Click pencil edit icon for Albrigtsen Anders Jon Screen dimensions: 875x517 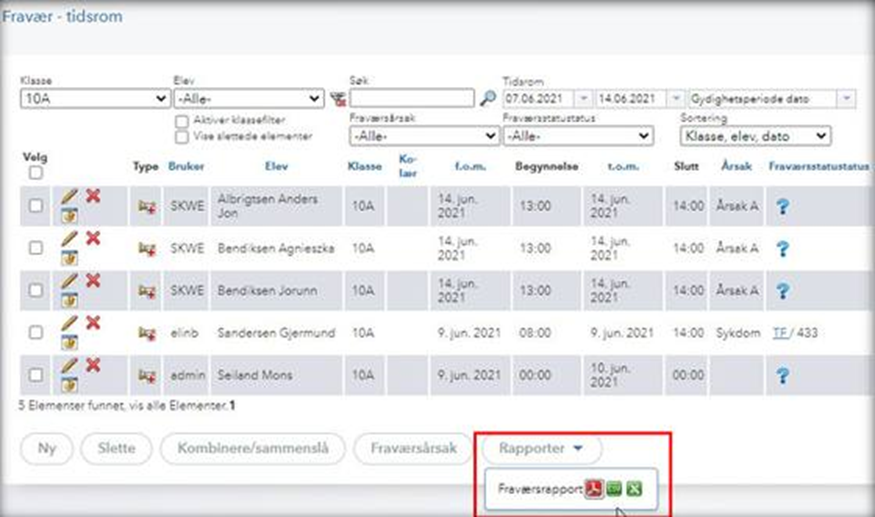pos(69,197)
